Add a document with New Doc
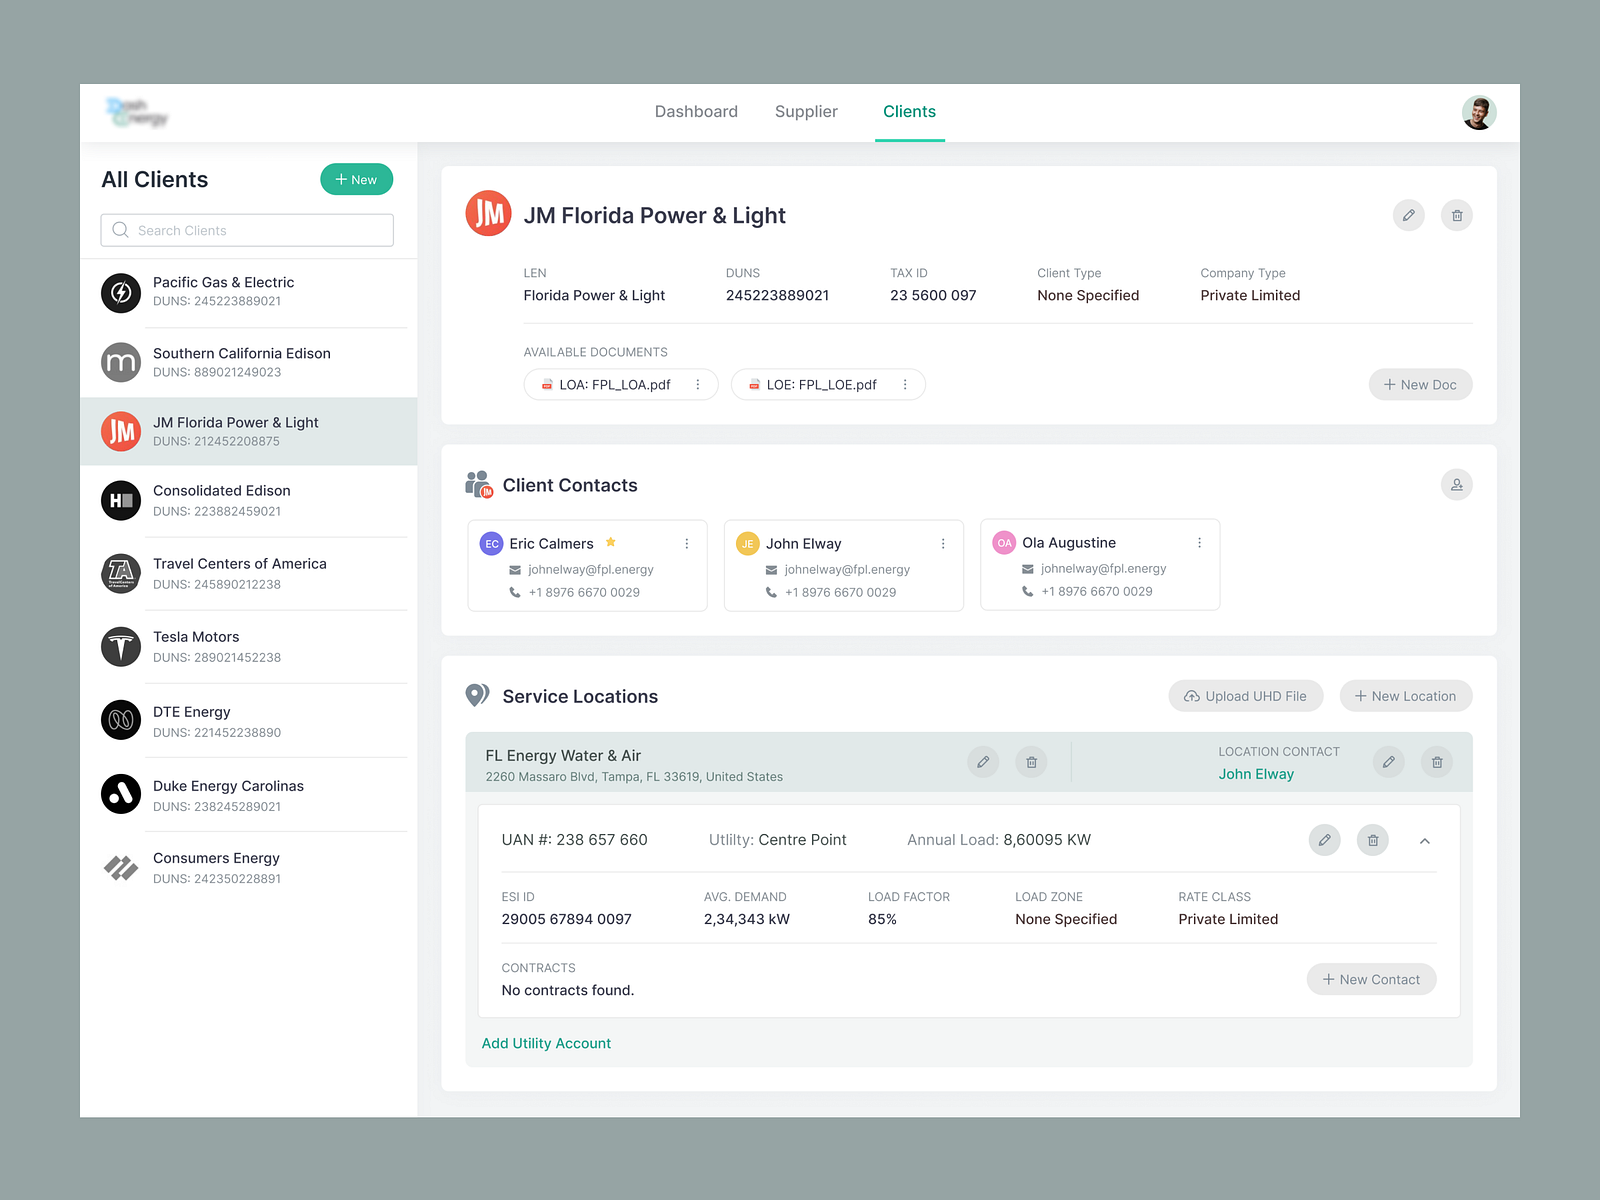The width and height of the screenshot is (1600, 1200). coord(1420,384)
